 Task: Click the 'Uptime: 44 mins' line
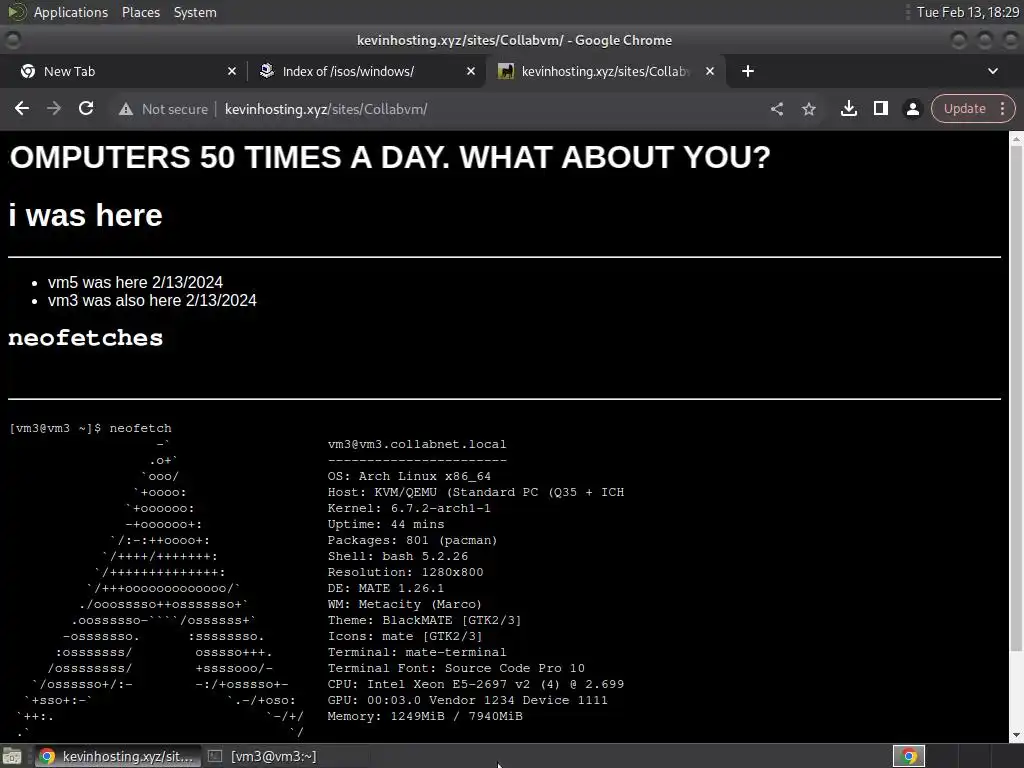[x=385, y=524]
